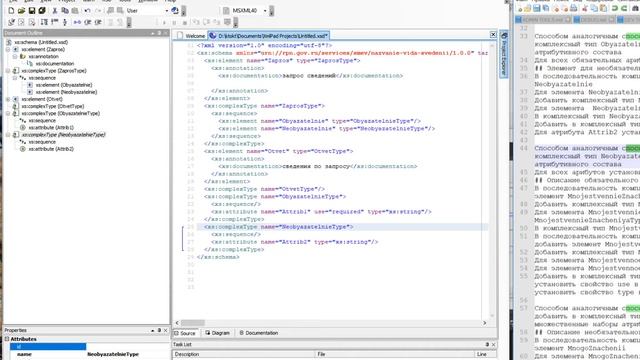Select xs:schema (Untitled.xsd) root node
The width and height of the screenshot is (640, 360).
tap(41, 42)
